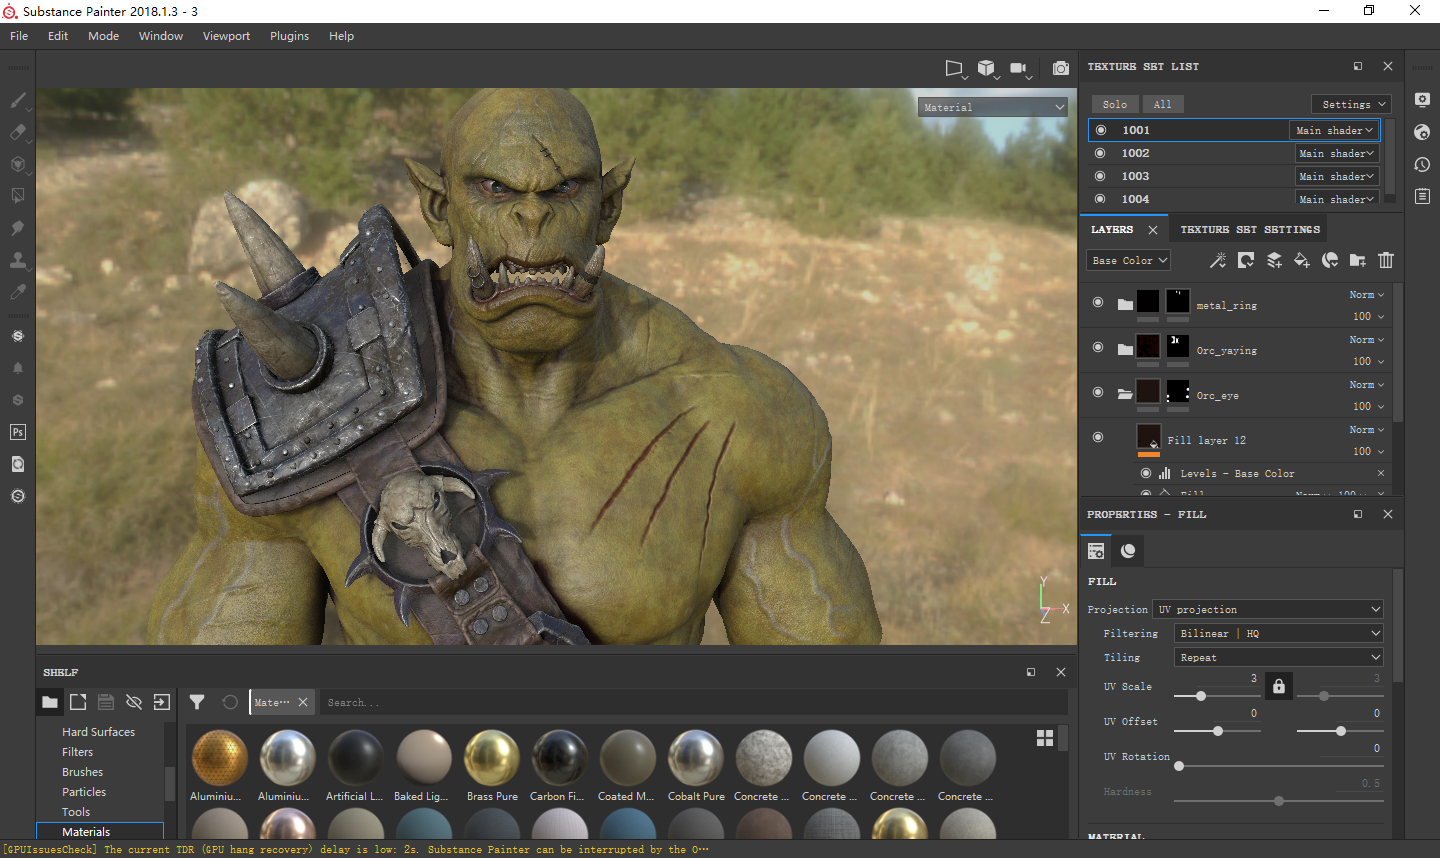Open the Plugins menu

tap(289, 36)
